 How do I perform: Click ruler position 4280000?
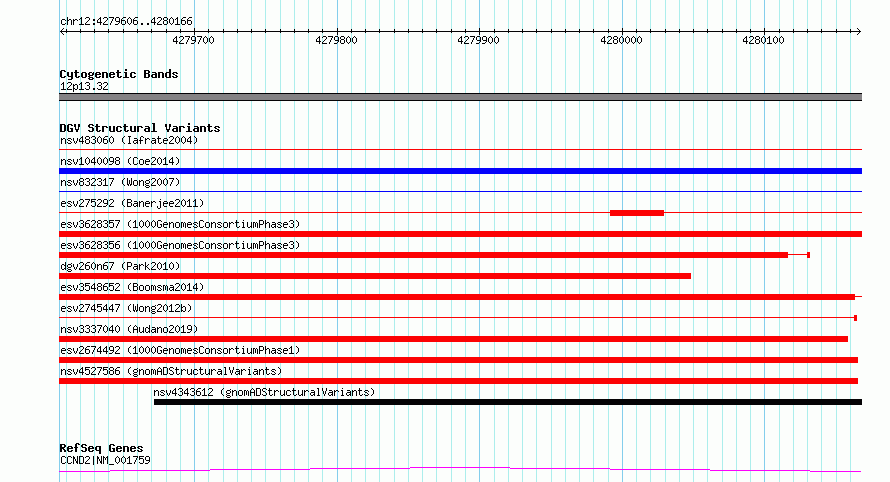[622, 40]
